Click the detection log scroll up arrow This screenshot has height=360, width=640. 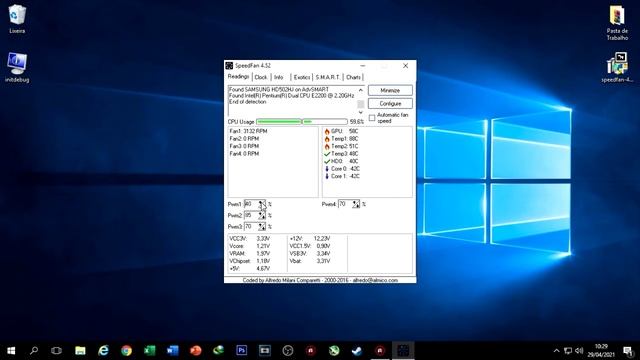pyautogui.click(x=360, y=90)
